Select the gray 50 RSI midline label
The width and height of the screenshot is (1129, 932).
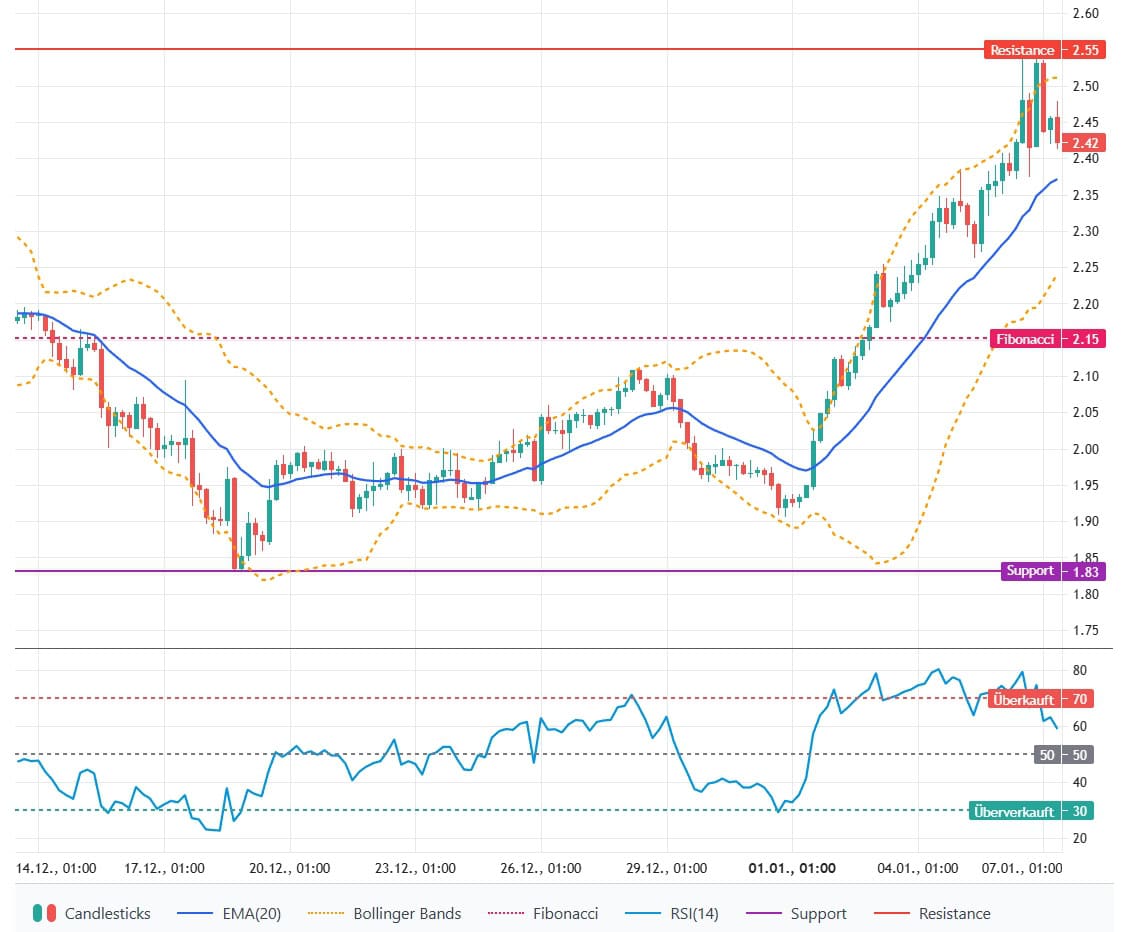coord(1061,755)
